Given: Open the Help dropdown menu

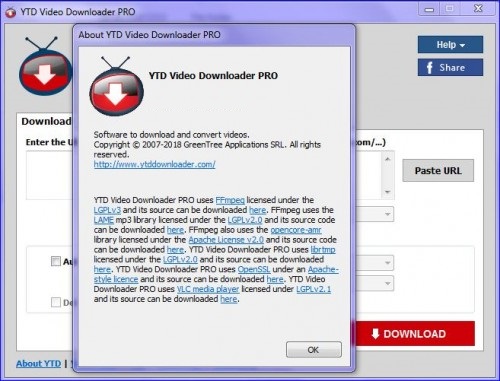Looking at the screenshot, I should point(450,45).
